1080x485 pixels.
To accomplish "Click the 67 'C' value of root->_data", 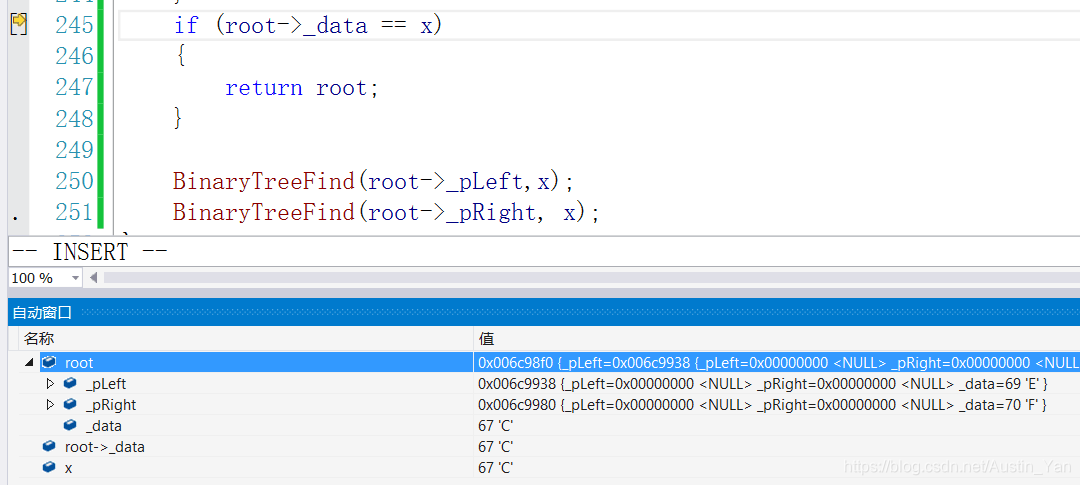I will coord(496,446).
